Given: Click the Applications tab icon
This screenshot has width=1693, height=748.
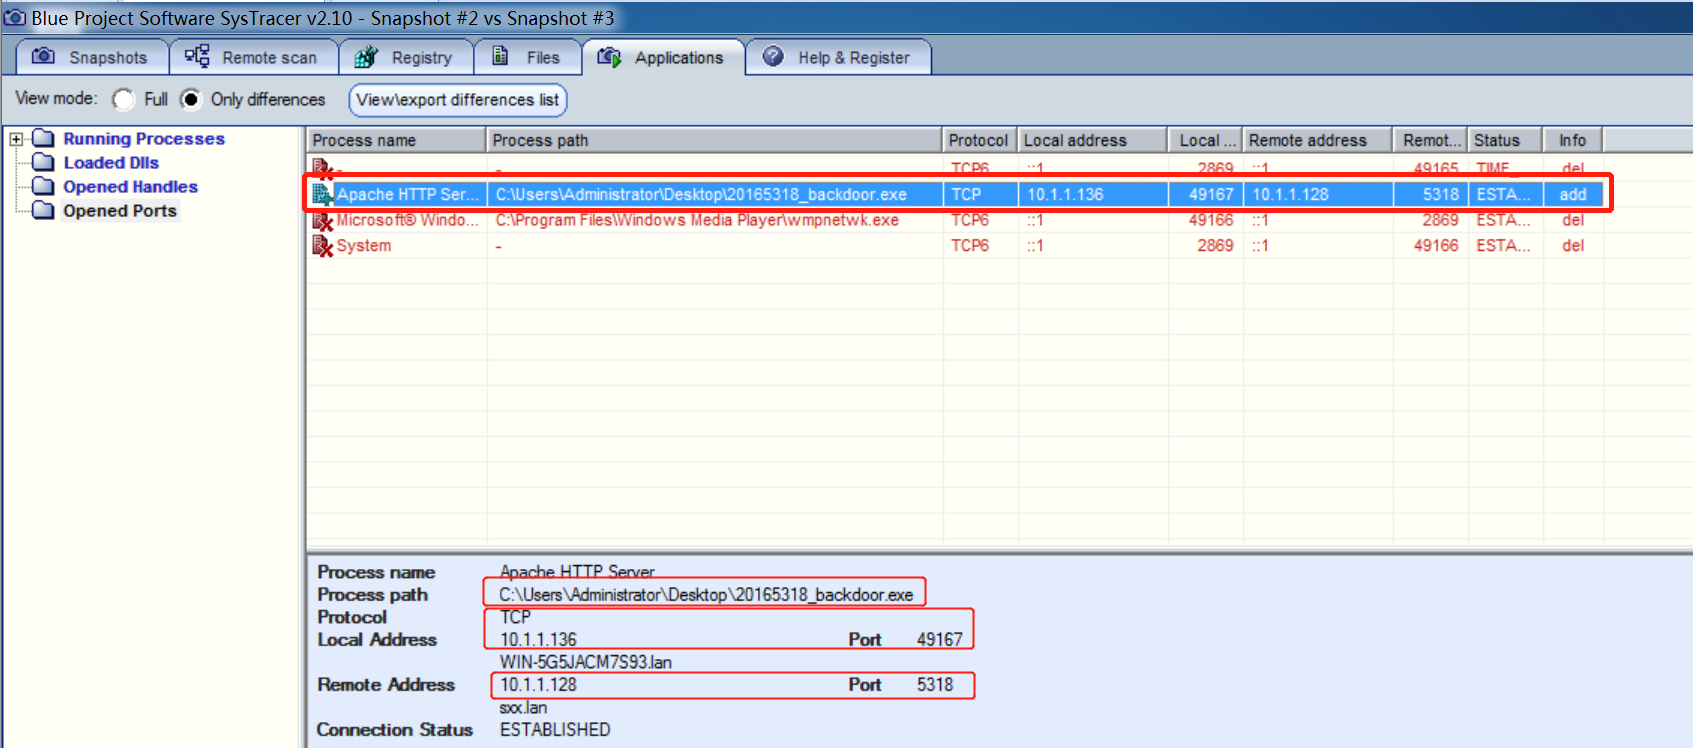Looking at the screenshot, I should tap(609, 57).
